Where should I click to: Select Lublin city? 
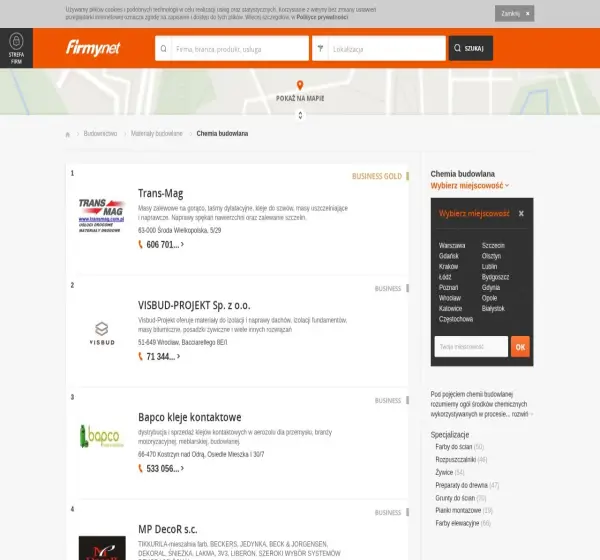[489, 266]
